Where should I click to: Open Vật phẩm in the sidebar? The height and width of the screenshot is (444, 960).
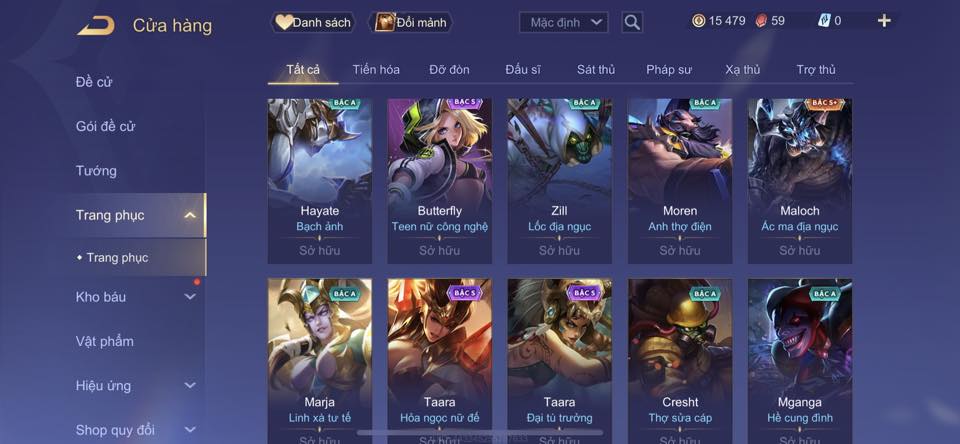(105, 341)
